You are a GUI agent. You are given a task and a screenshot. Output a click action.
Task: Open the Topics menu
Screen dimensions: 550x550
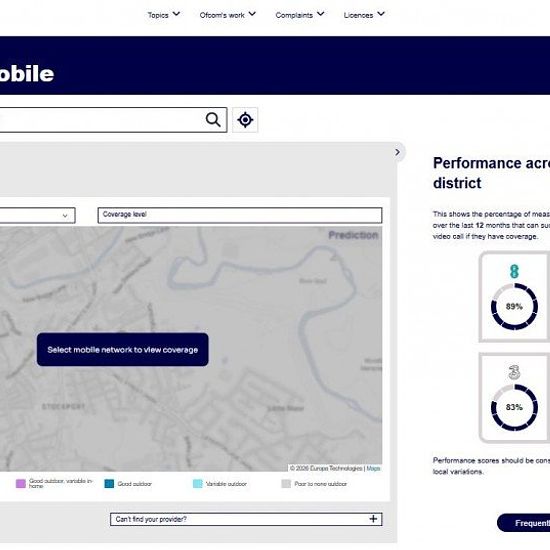pos(163,15)
